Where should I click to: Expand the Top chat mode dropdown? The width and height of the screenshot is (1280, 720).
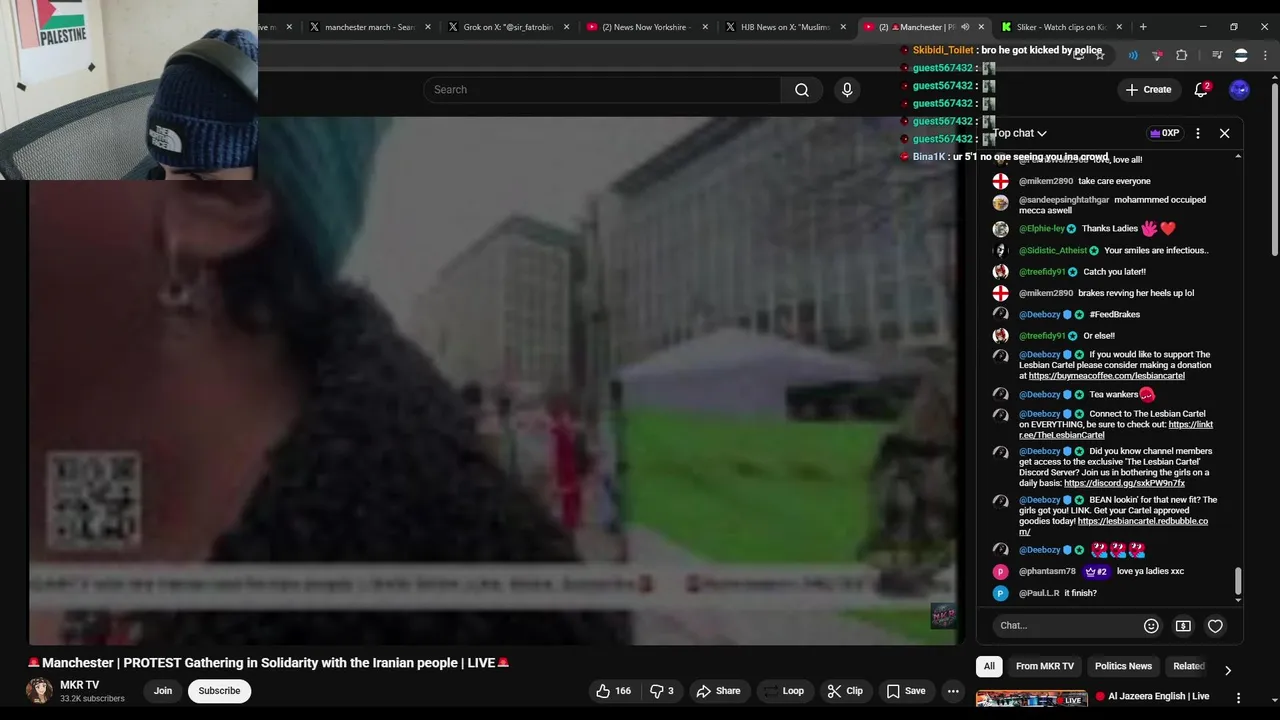pos(1020,133)
